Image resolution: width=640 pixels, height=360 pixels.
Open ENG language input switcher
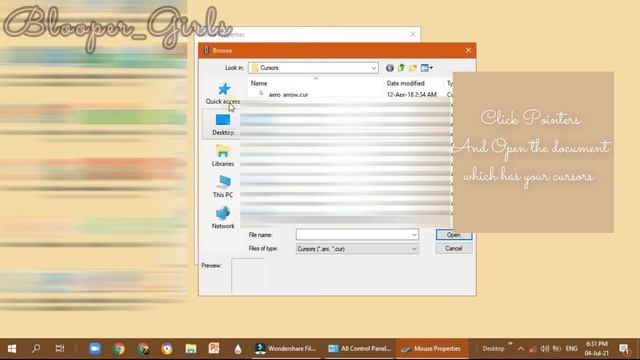[x=571, y=349]
